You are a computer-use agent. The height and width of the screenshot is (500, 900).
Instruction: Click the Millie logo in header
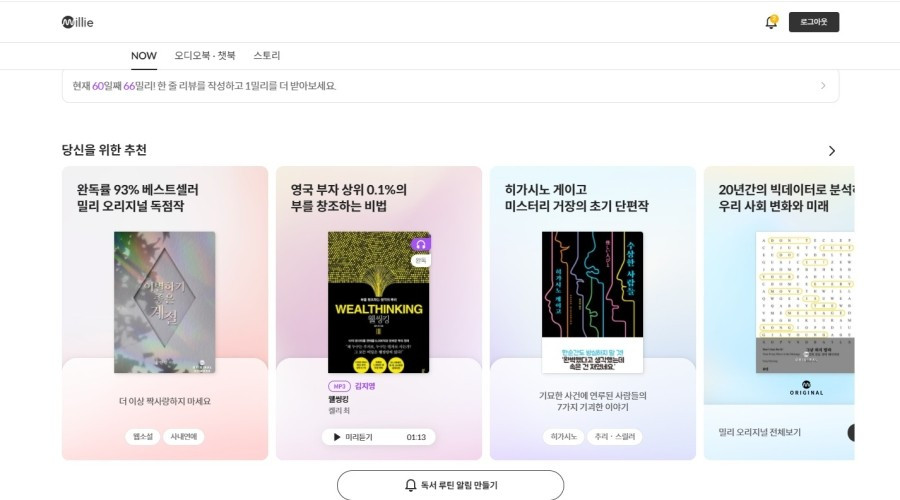click(x=77, y=22)
